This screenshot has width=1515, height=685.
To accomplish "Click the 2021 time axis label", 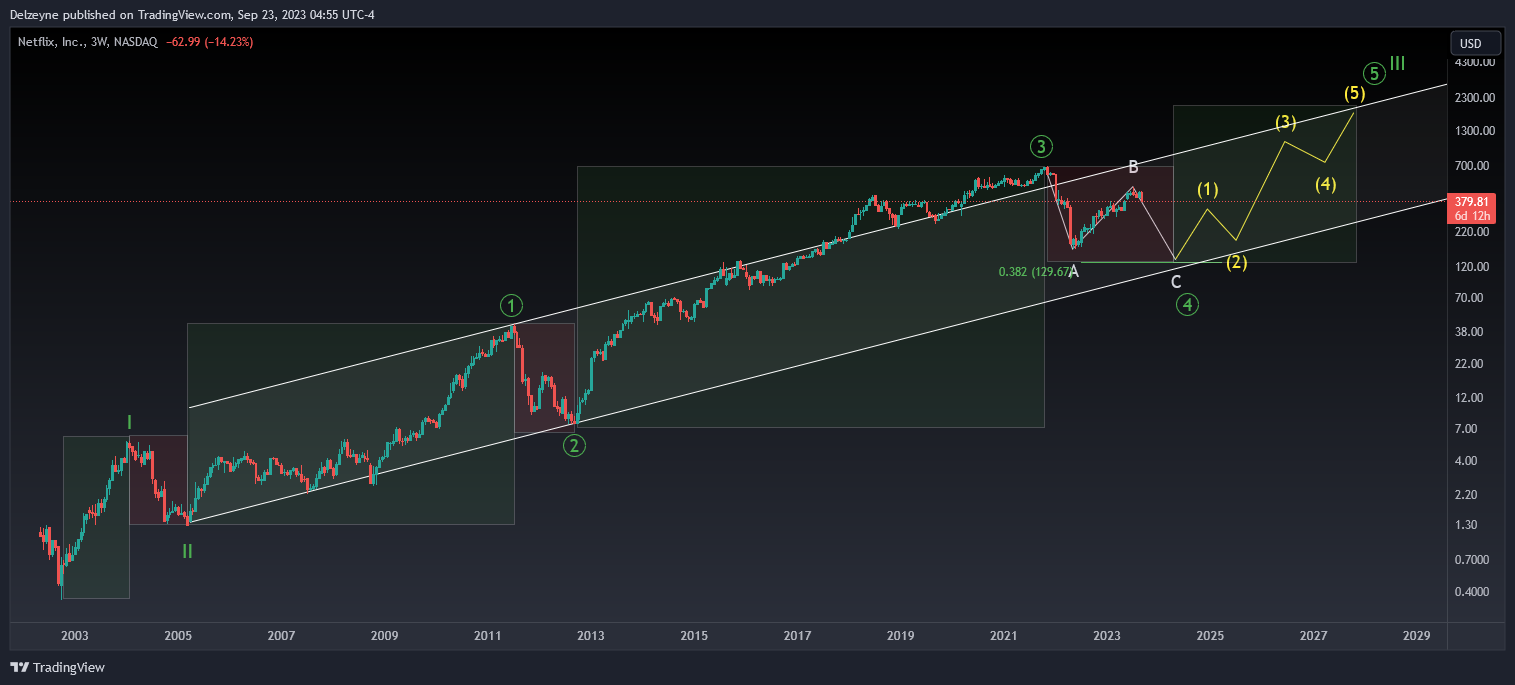I will pos(1004,636).
